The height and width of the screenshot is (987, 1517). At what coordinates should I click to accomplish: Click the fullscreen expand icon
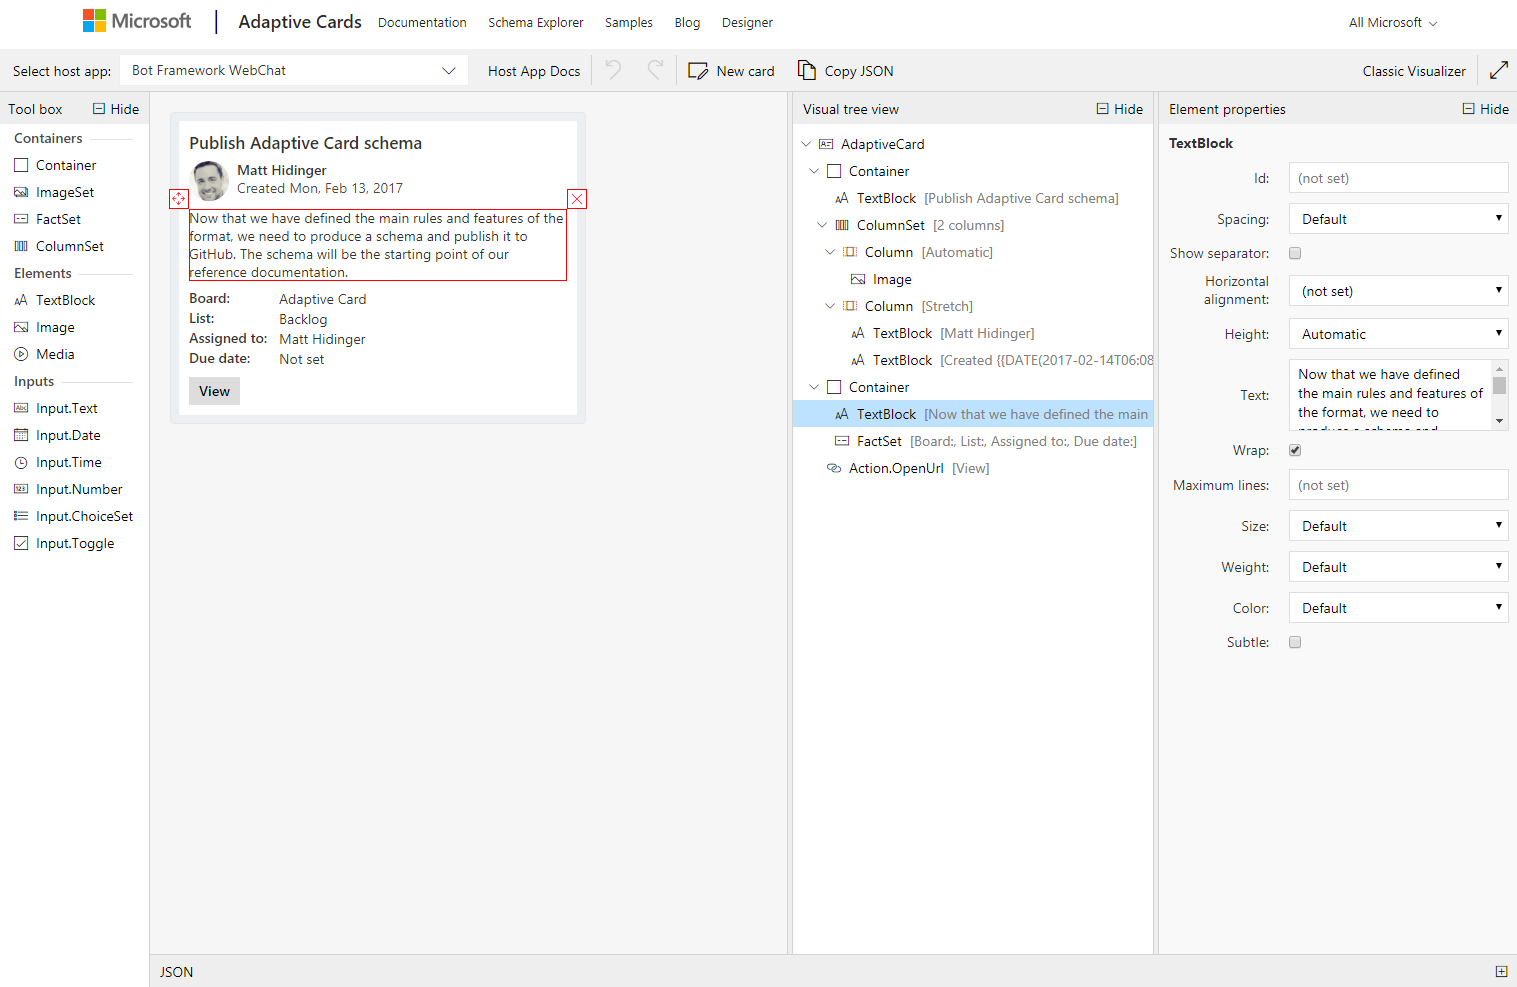point(1498,70)
